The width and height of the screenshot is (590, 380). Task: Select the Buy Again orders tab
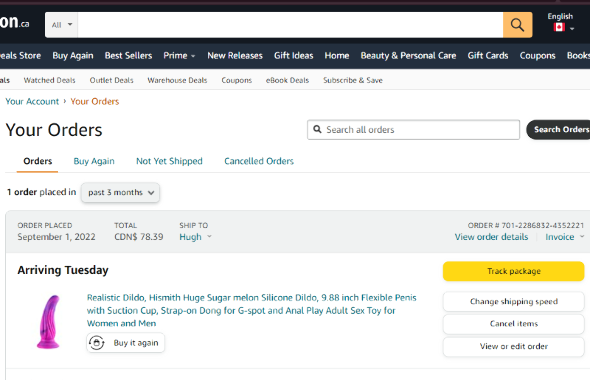point(94,161)
